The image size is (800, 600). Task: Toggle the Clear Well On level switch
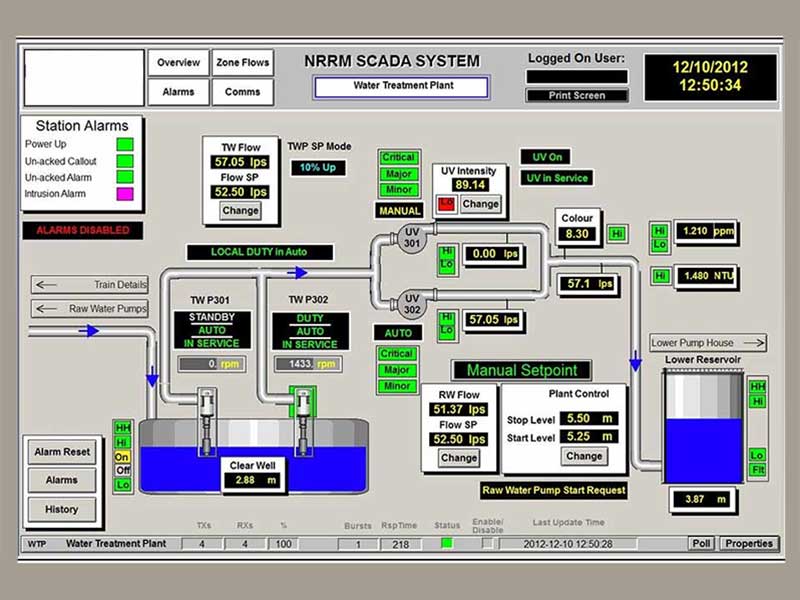tap(123, 456)
